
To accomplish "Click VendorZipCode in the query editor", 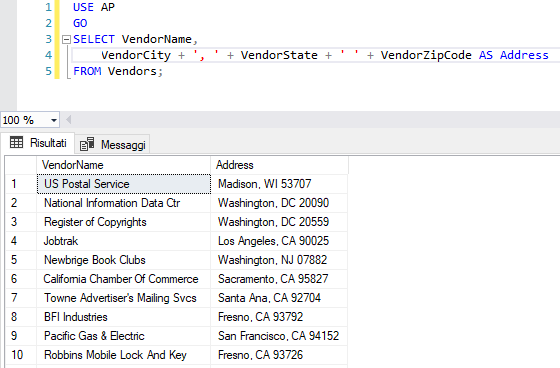I will (426, 55).
